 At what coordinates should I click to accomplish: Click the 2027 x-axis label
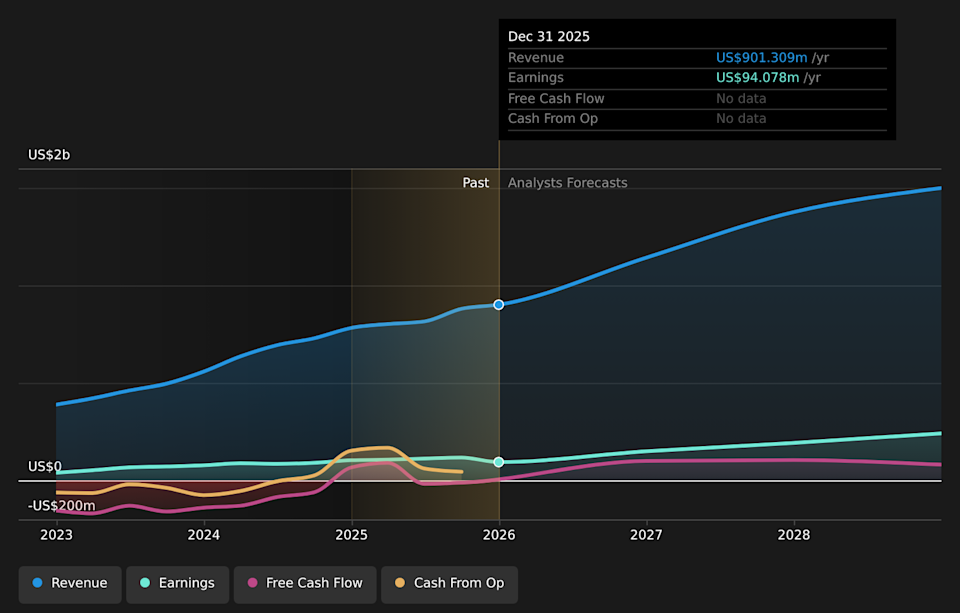tap(646, 535)
